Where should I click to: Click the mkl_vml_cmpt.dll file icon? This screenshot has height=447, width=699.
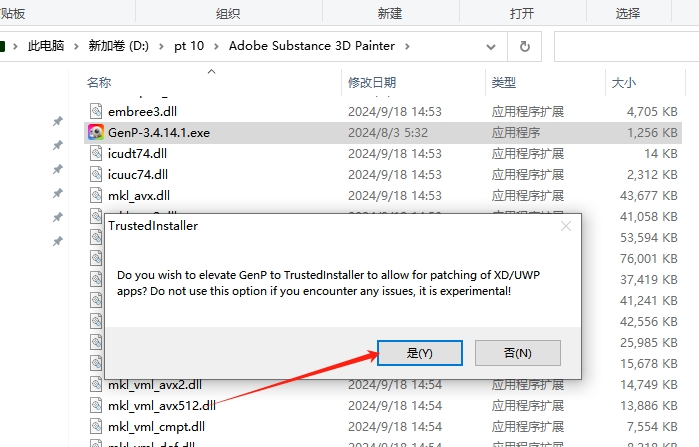pos(95,426)
